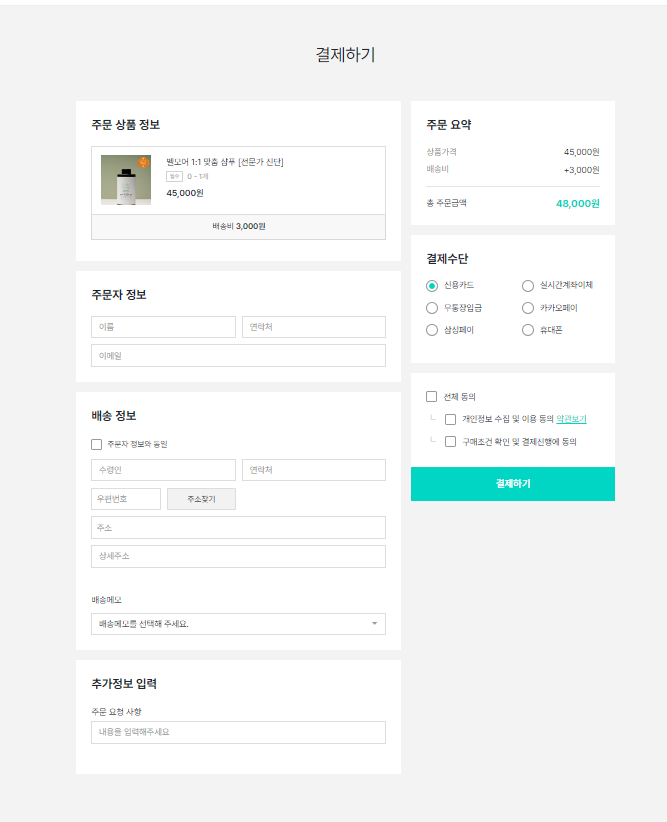
Task: Focus the 수령인 recipient field
Action: pyautogui.click(x=163, y=470)
